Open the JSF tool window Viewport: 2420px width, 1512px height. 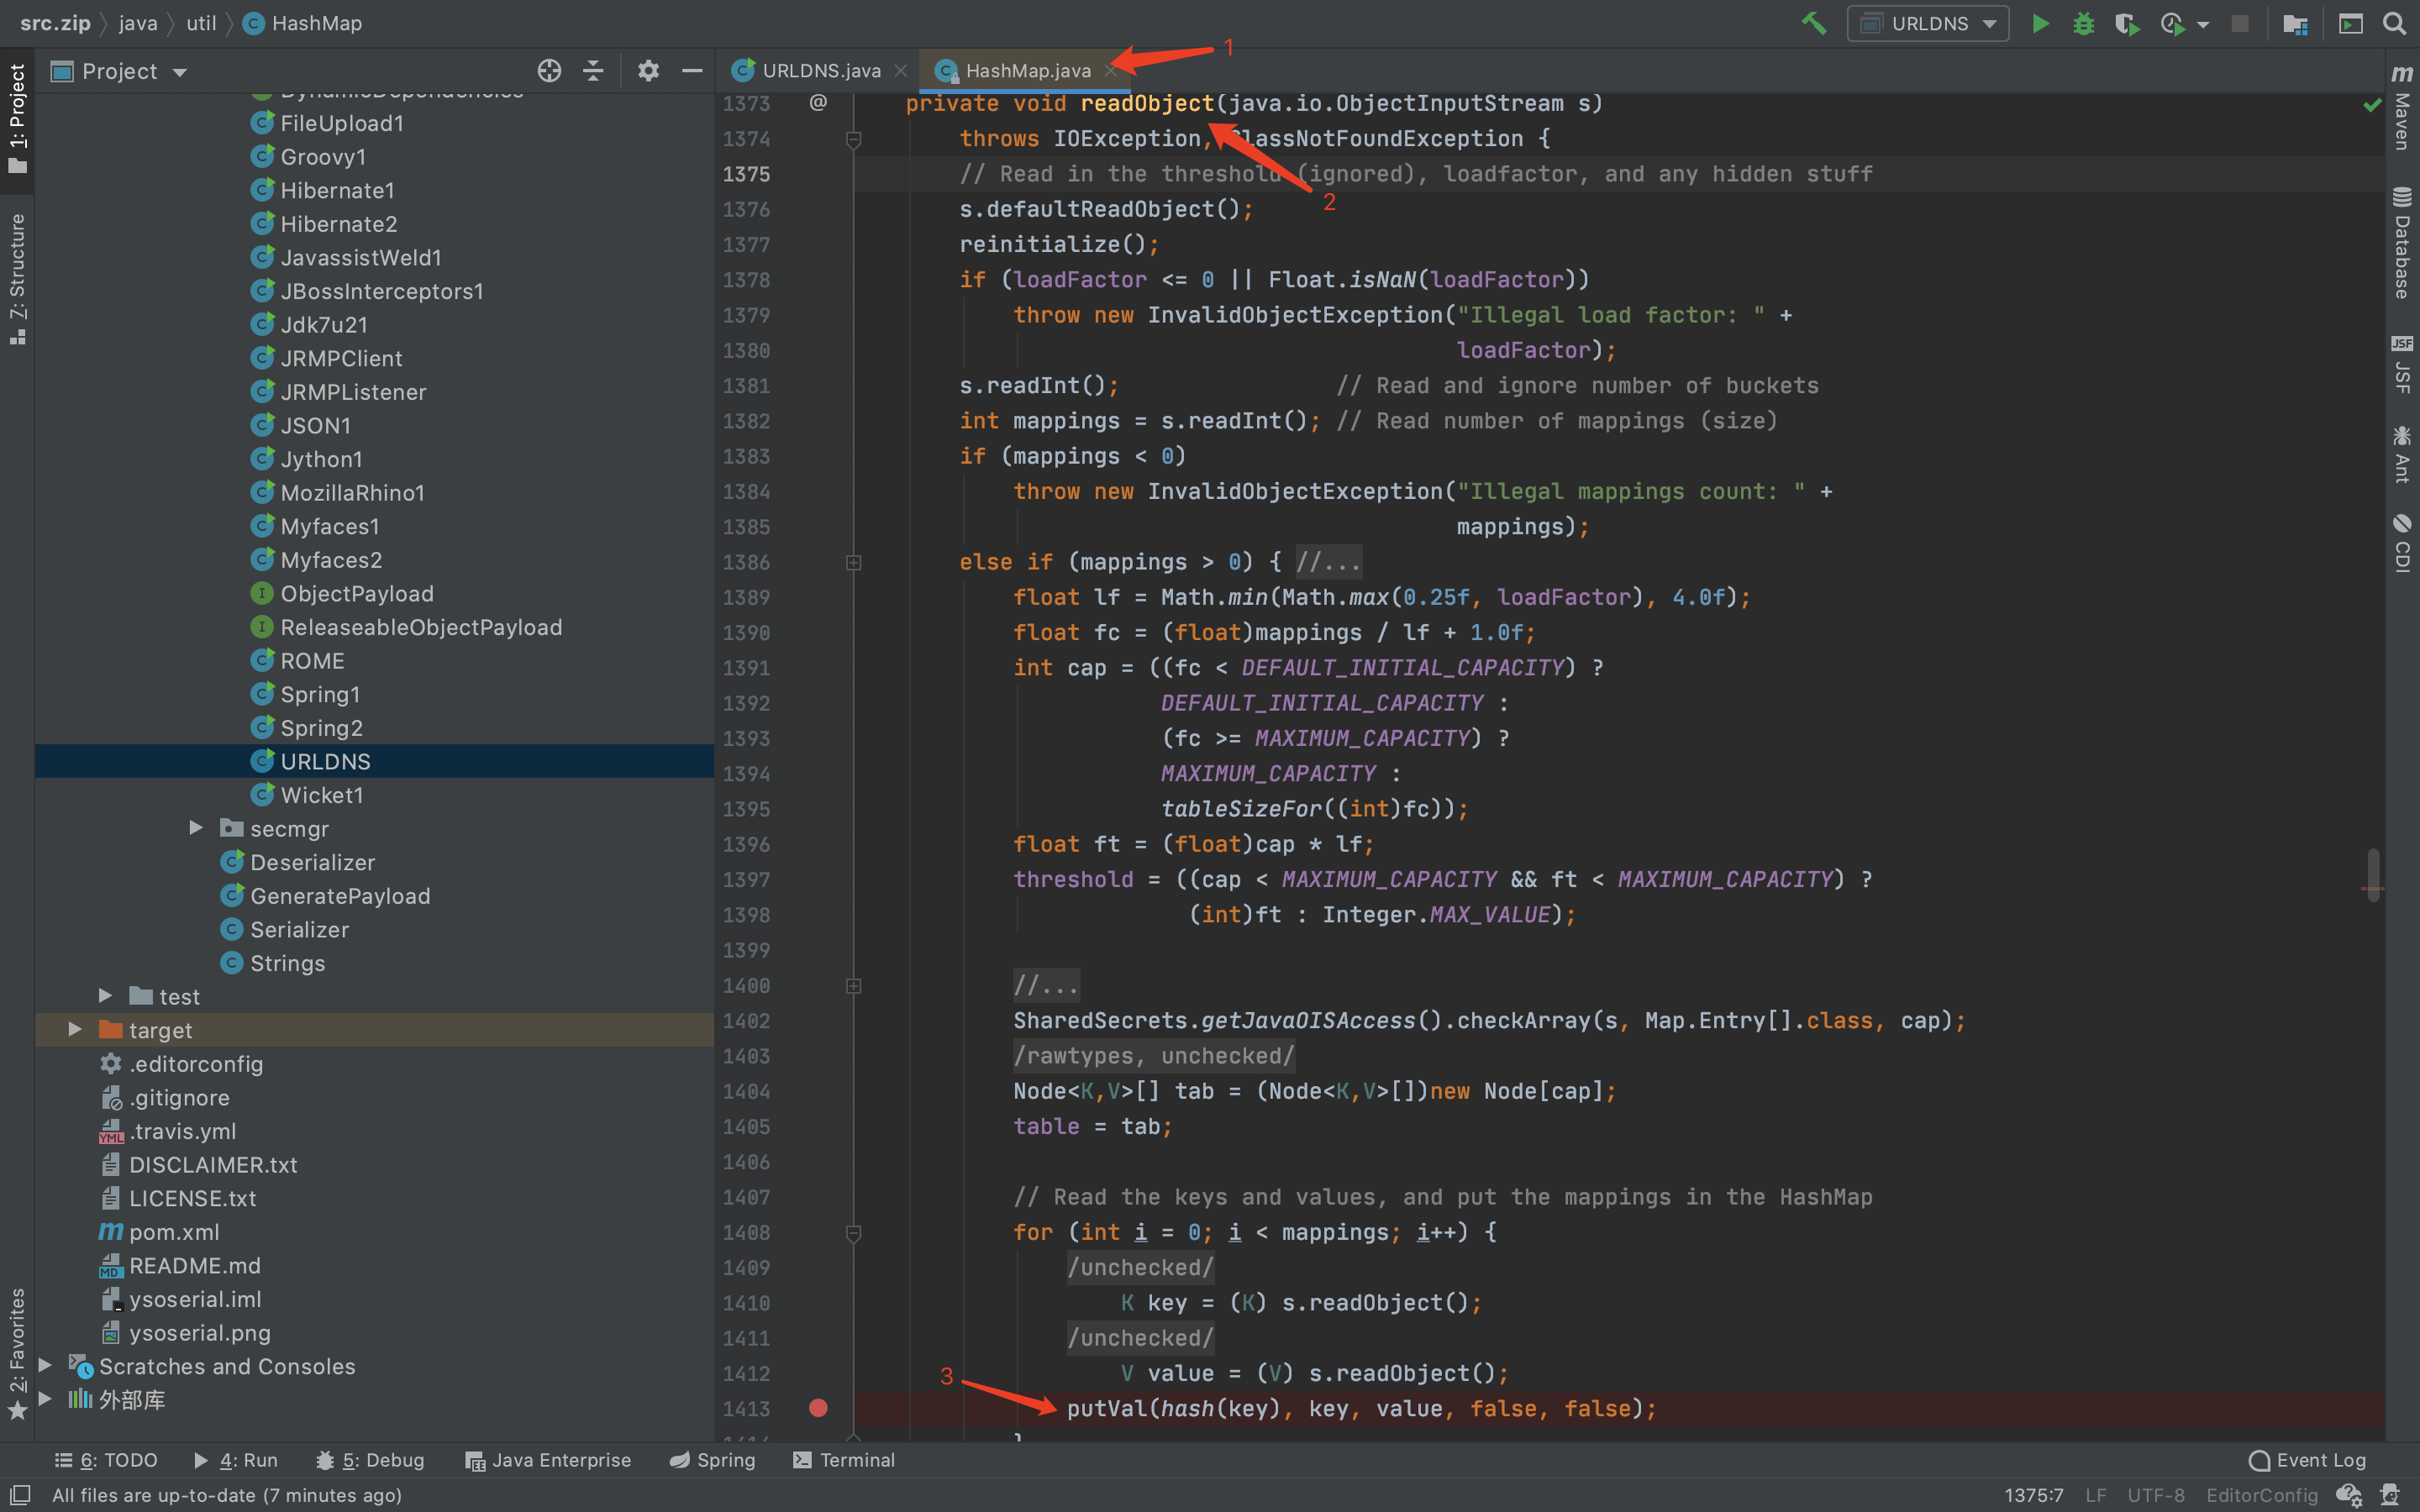2402,364
